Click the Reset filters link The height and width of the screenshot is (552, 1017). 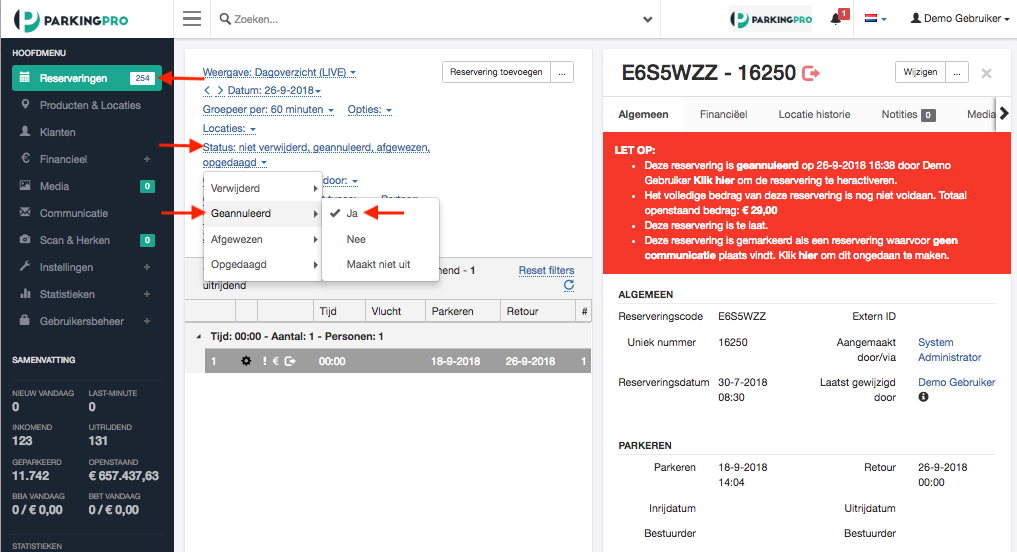point(546,270)
